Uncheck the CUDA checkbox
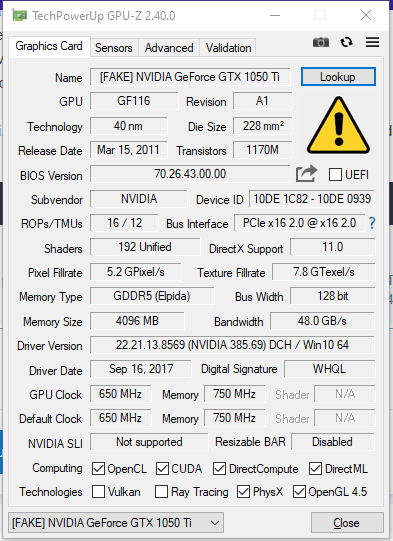393x541 pixels. [162, 469]
